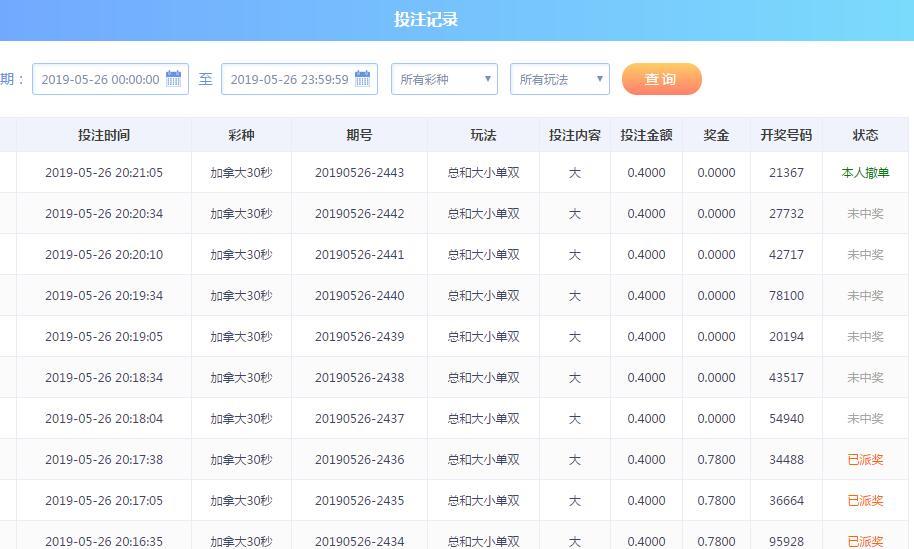Select issue number 20190526-2440
This screenshot has width=914, height=549.
(x=360, y=295)
